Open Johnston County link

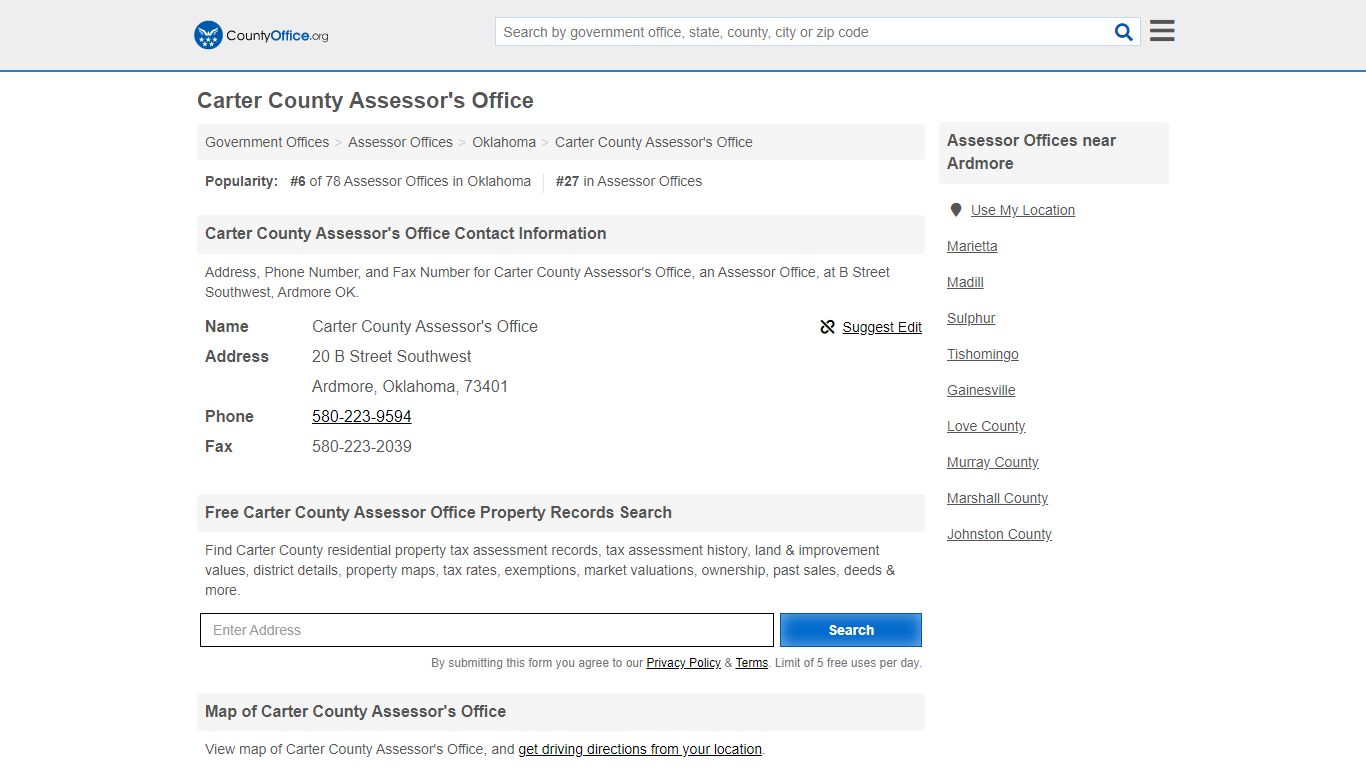click(999, 534)
